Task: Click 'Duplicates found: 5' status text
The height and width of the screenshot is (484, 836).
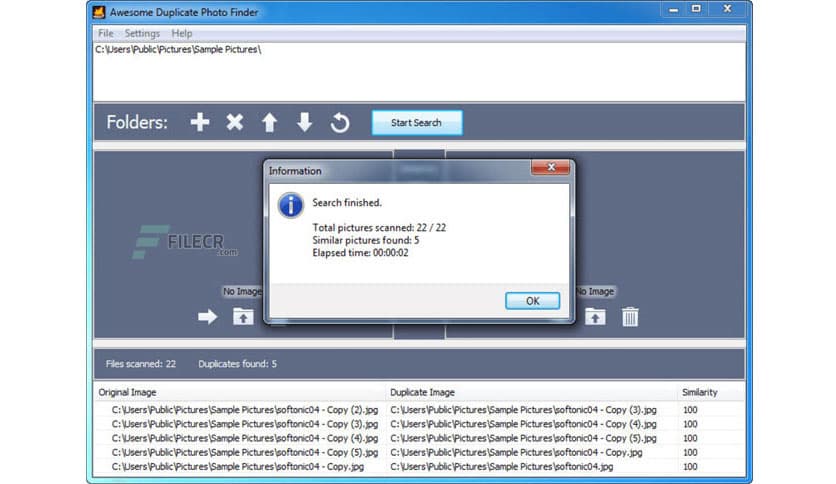Action: [237, 364]
